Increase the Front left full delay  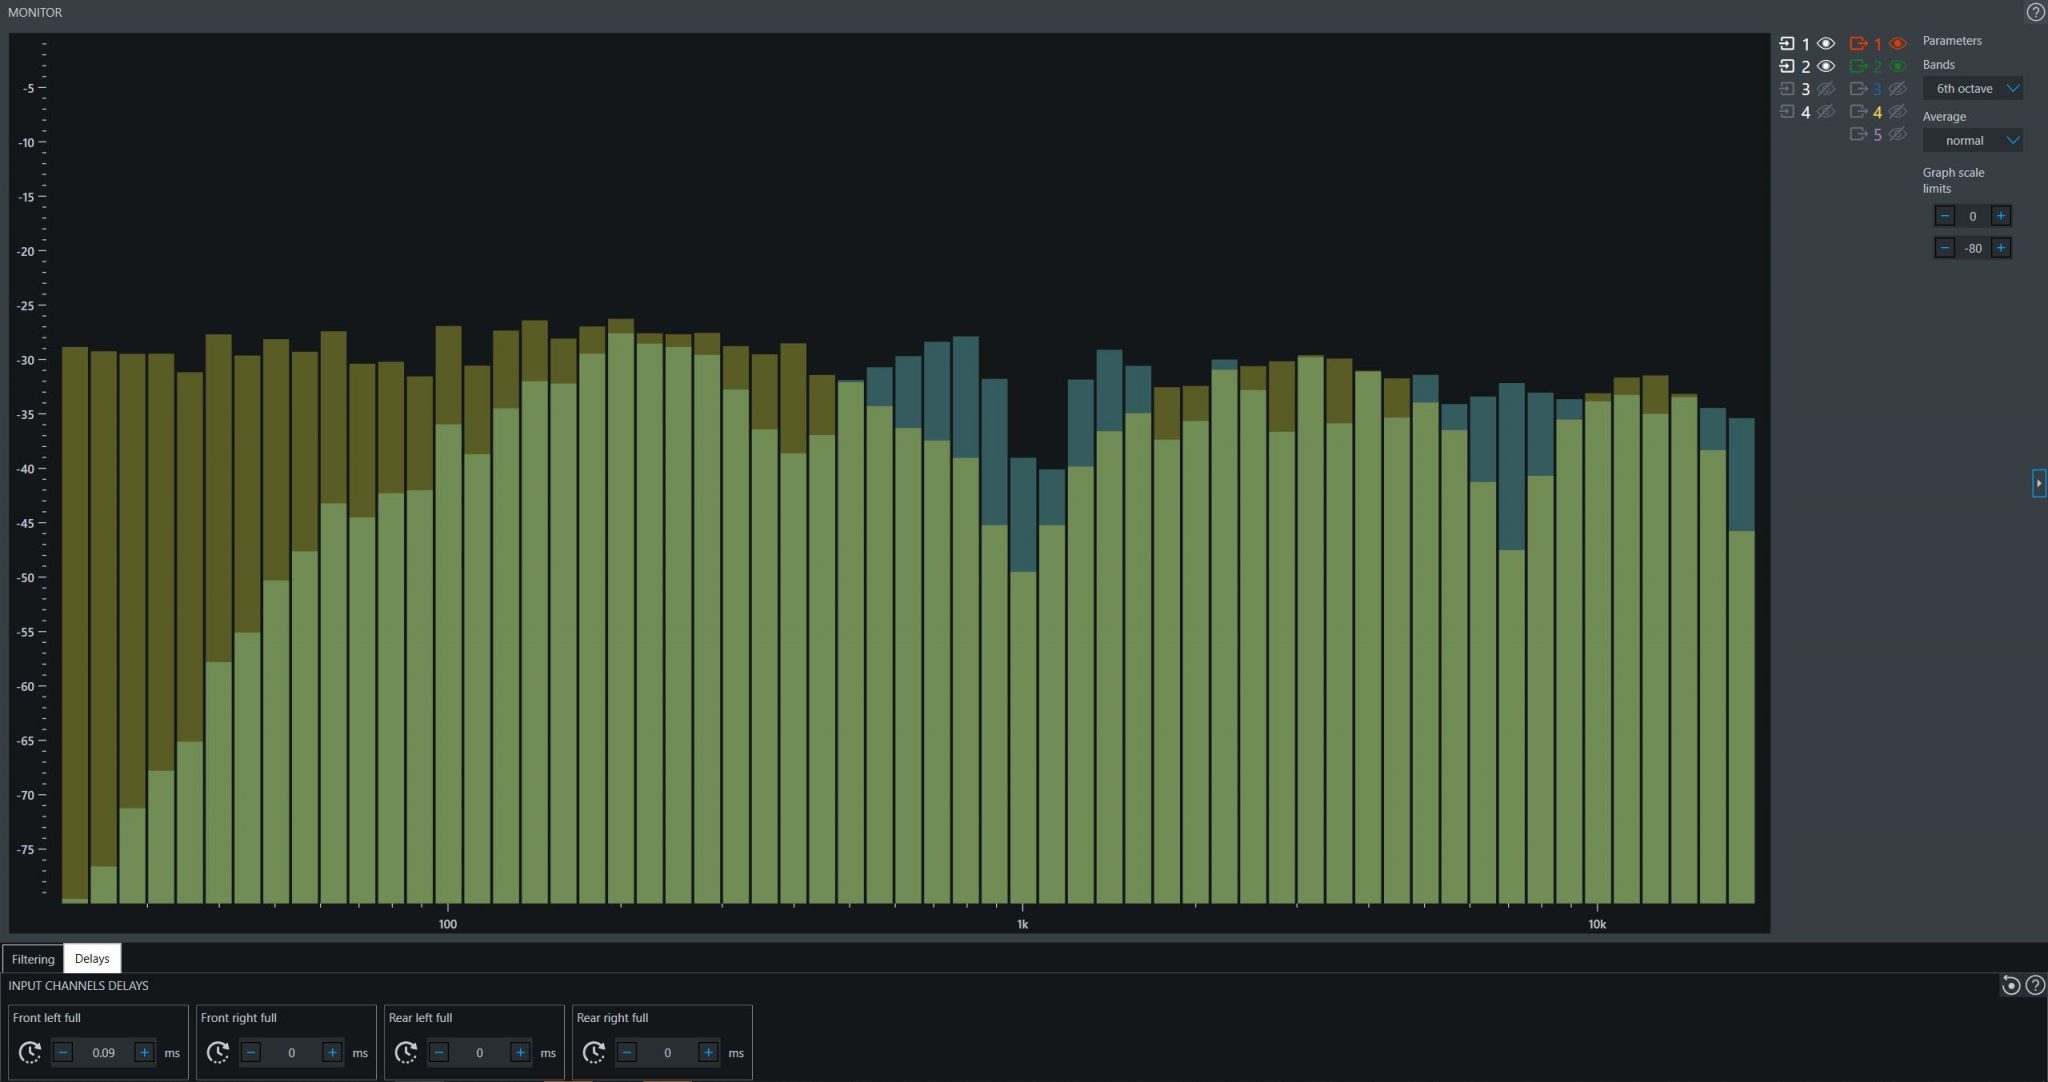(144, 1052)
